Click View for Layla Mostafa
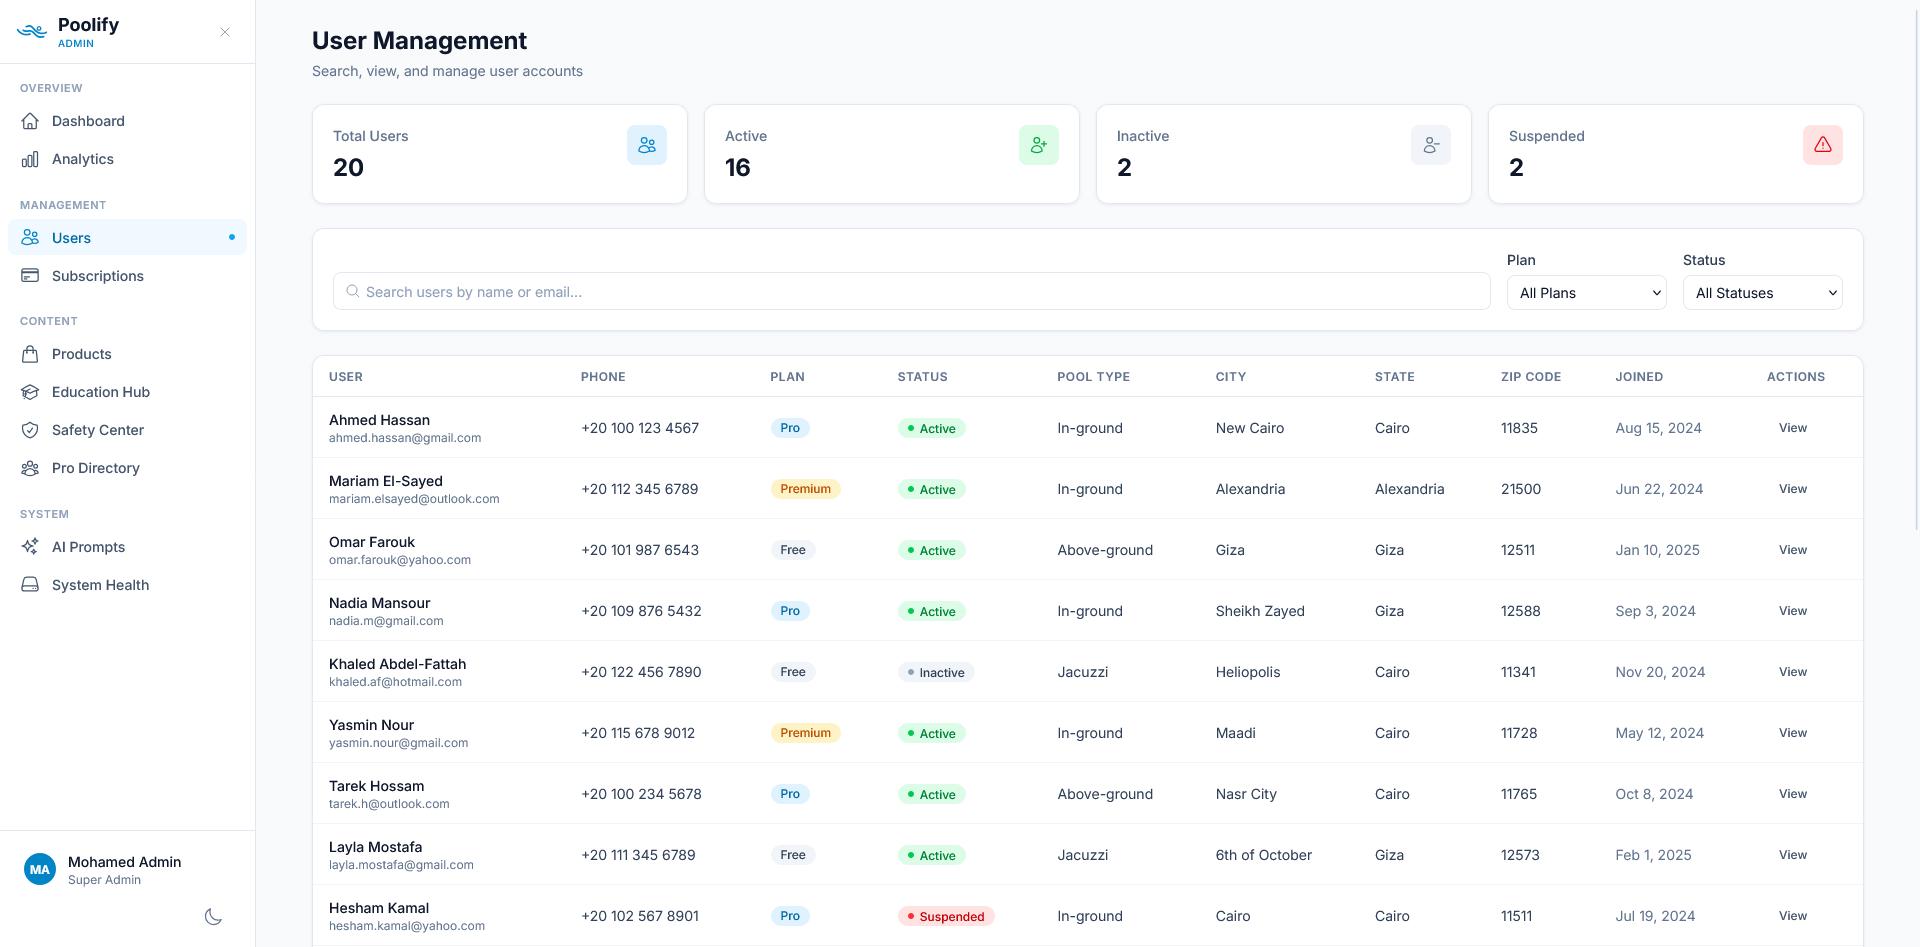Screen dimensions: 1920x947 pos(1792,855)
